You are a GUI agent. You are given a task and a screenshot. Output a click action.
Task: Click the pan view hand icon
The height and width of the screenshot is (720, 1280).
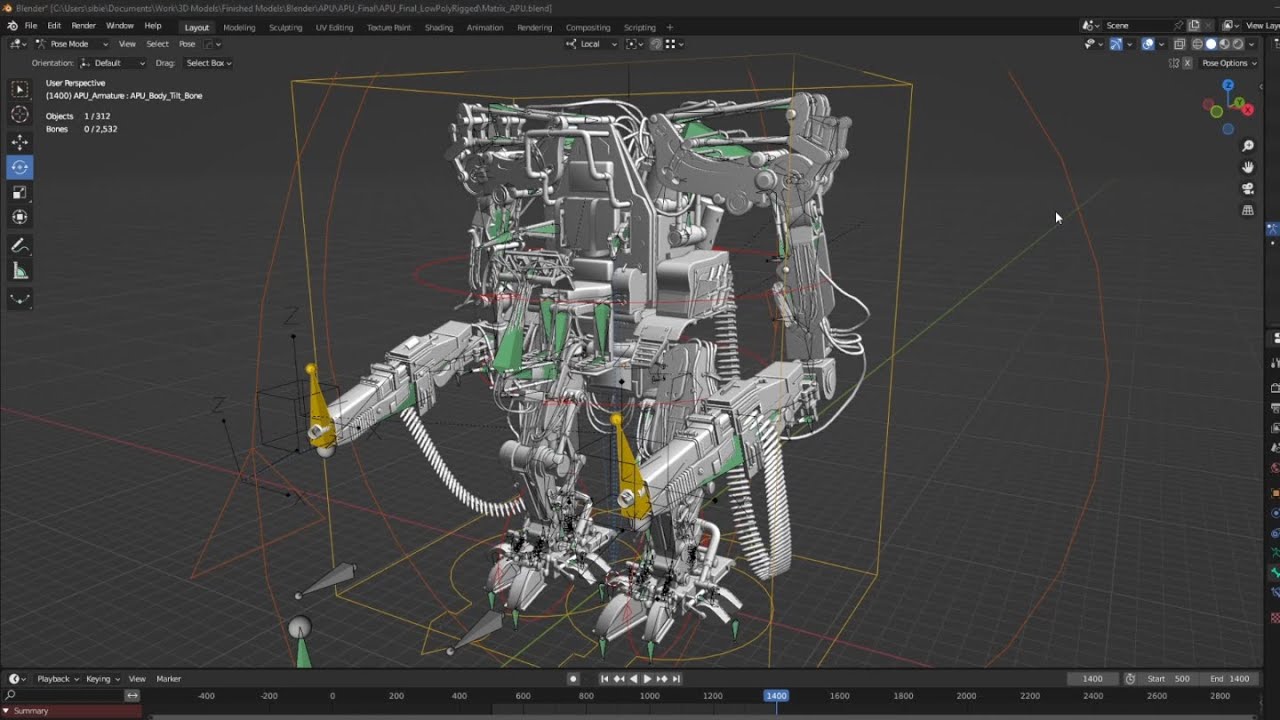pos(1248,167)
